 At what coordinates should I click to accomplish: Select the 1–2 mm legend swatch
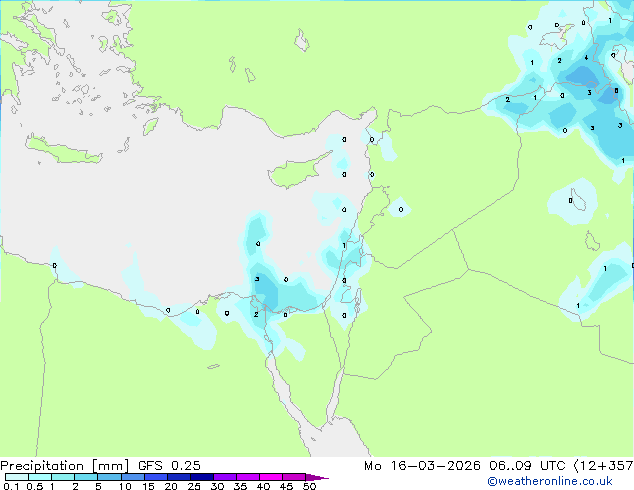[x=63, y=477]
